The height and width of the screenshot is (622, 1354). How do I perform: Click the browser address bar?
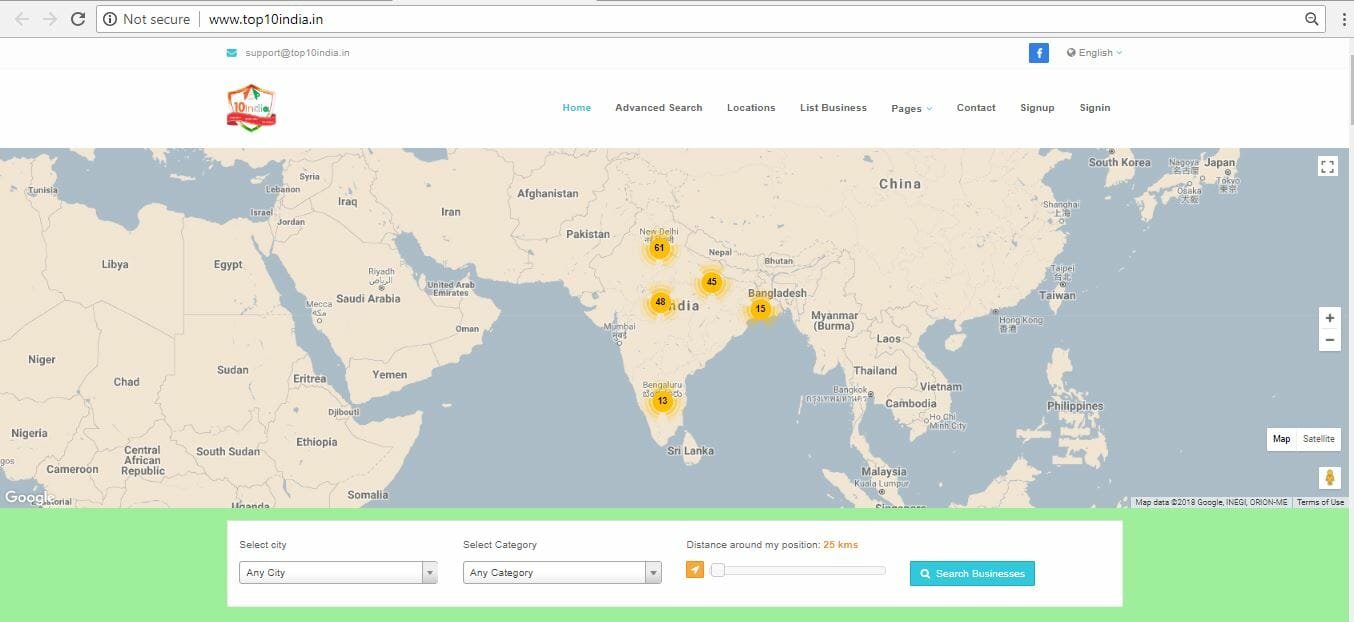tap(700, 19)
